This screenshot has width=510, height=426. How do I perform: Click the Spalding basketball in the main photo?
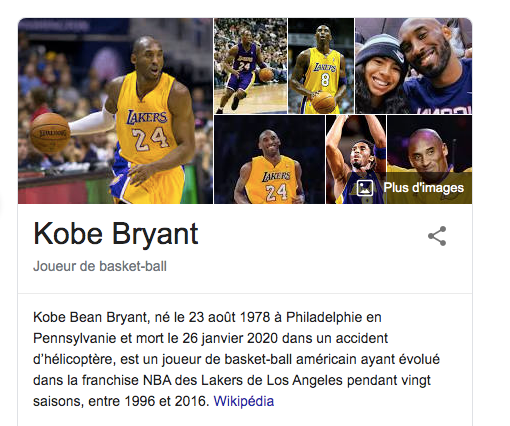tap(50, 133)
